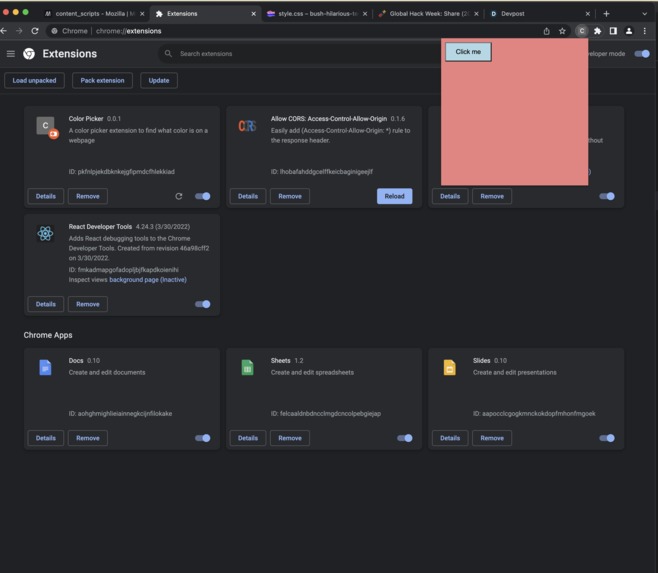
Task: Toggle the Docs app switch
Action: [203, 438]
